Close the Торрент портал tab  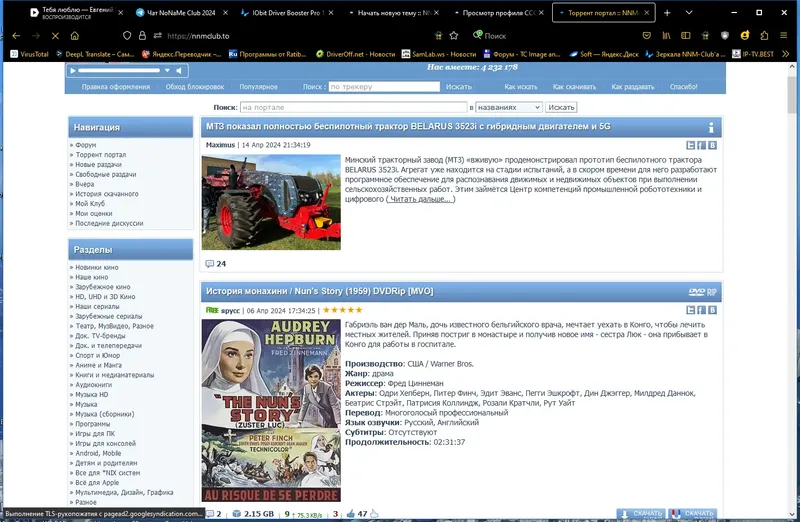pos(646,13)
